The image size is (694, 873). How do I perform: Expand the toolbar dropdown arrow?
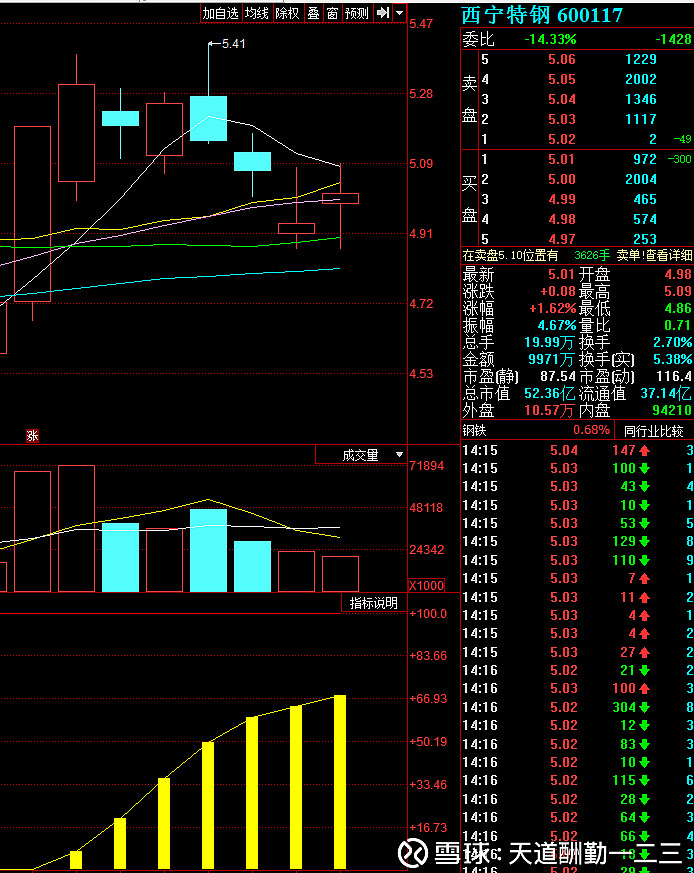(x=400, y=13)
